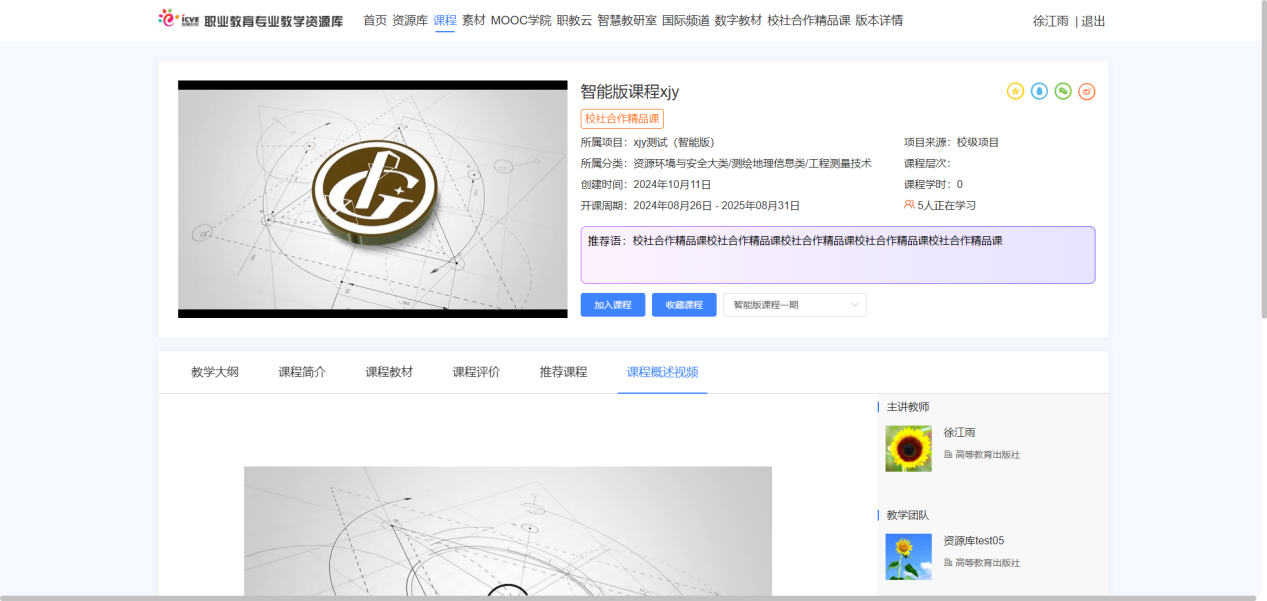Open 校社合作精品课 in the top navigation
This screenshot has width=1267, height=601.
pyautogui.click(x=808, y=20)
